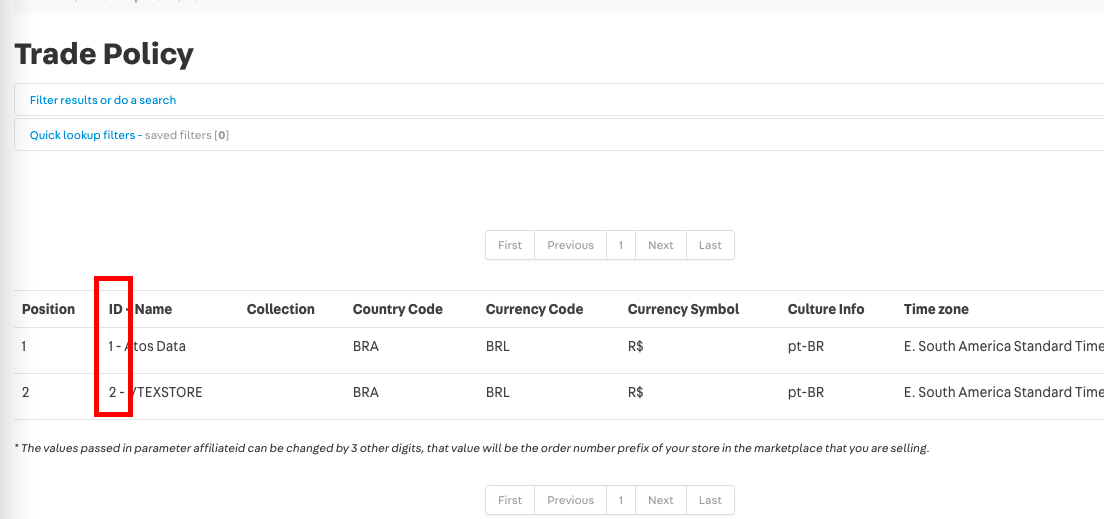Click the 'ID - Name' column header
The height and width of the screenshot is (519, 1104).
pyautogui.click(x=140, y=309)
